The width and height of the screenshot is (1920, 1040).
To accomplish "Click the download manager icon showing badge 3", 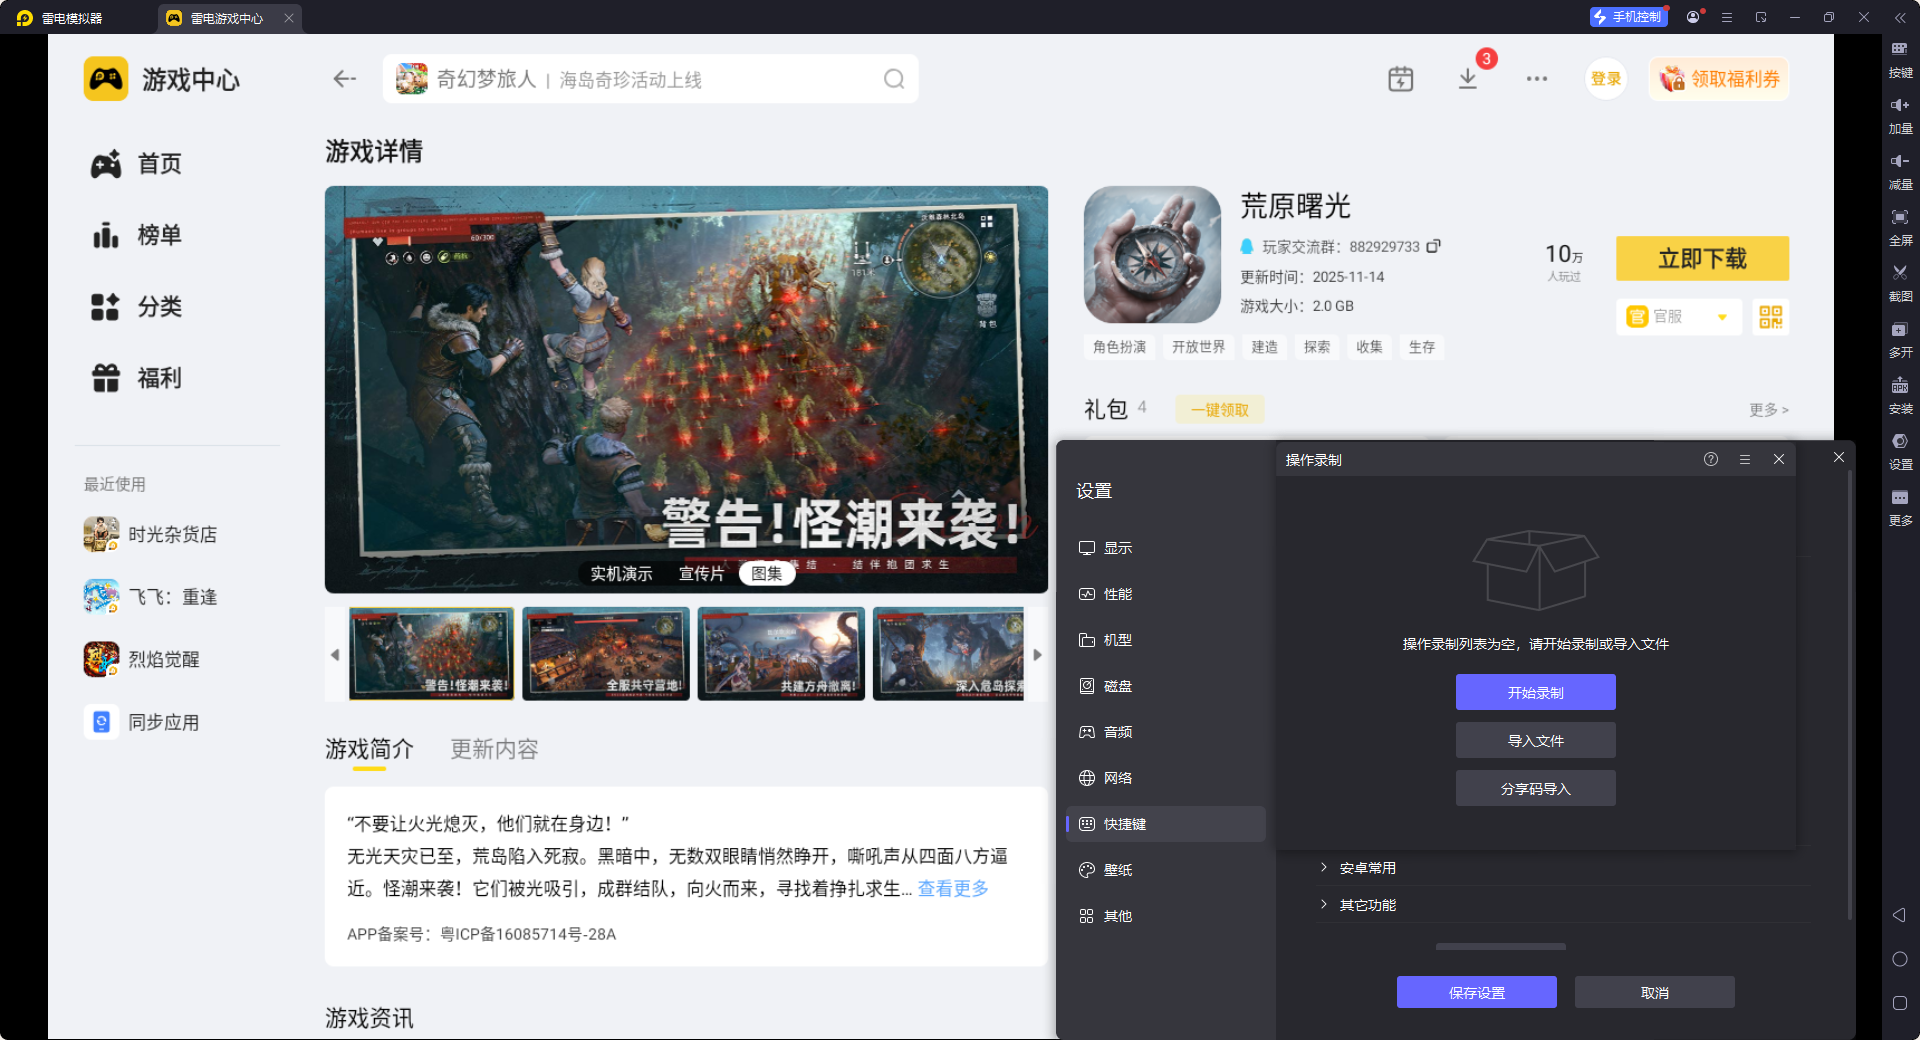I will [x=1467, y=78].
